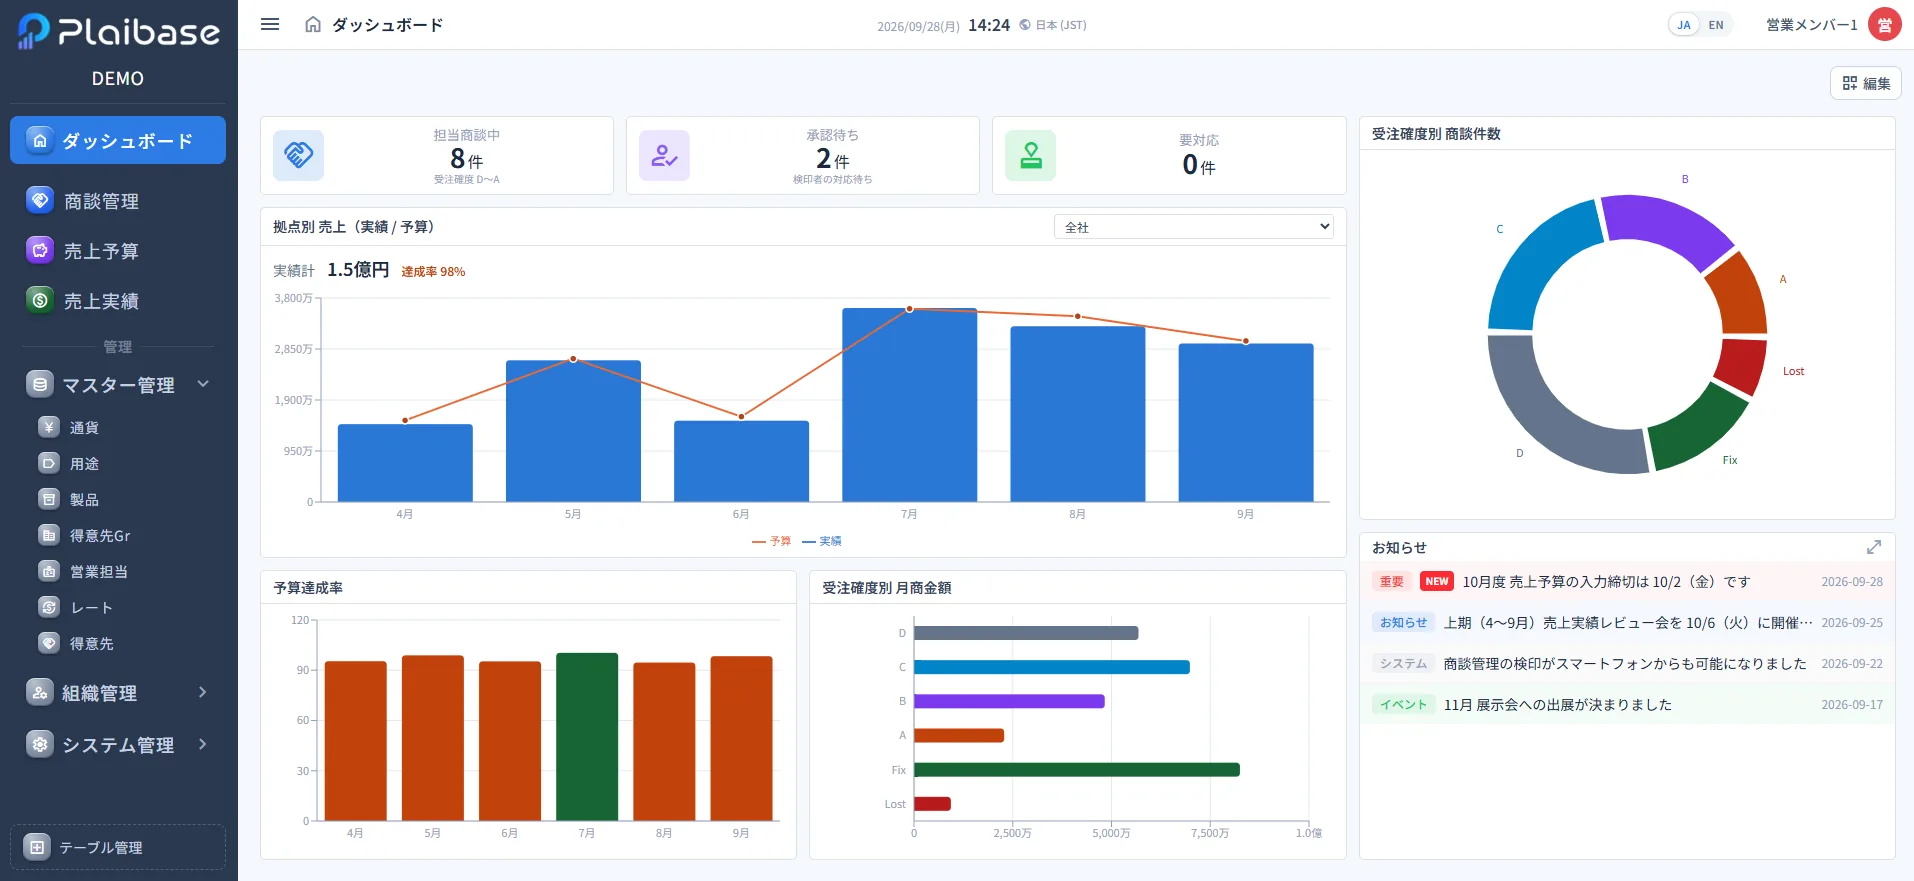Toggle 予算 series in chart legend
This screenshot has width=1914, height=881.
[771, 541]
